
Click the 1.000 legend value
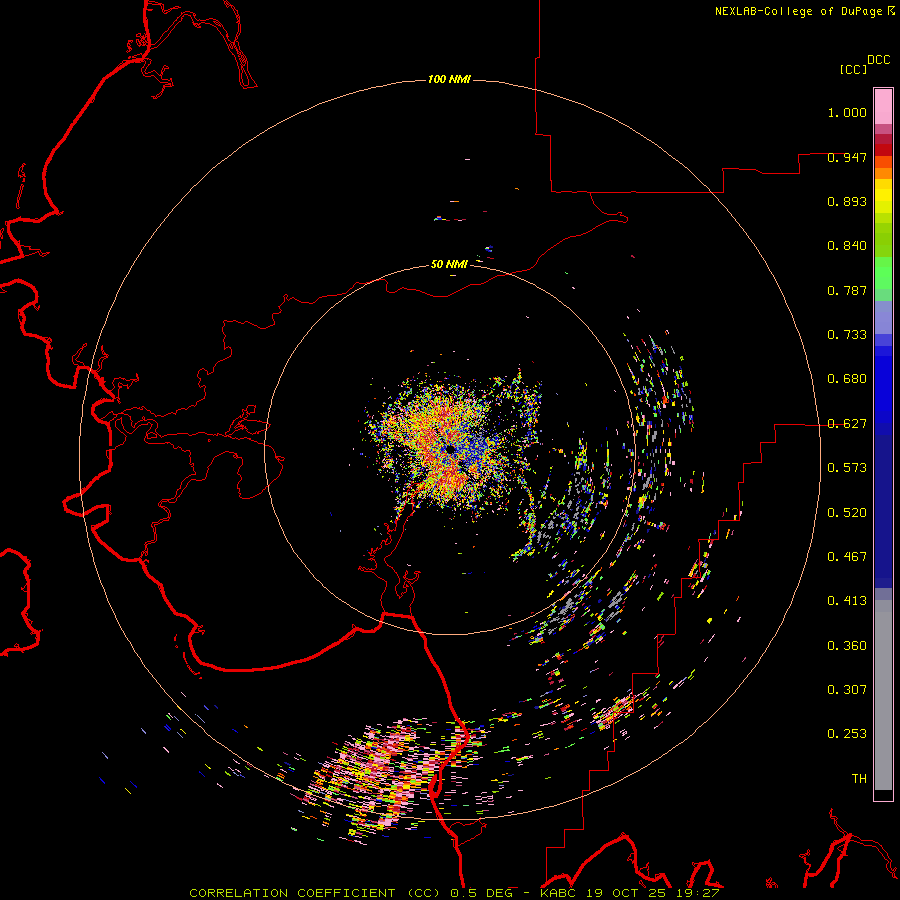[847, 112]
